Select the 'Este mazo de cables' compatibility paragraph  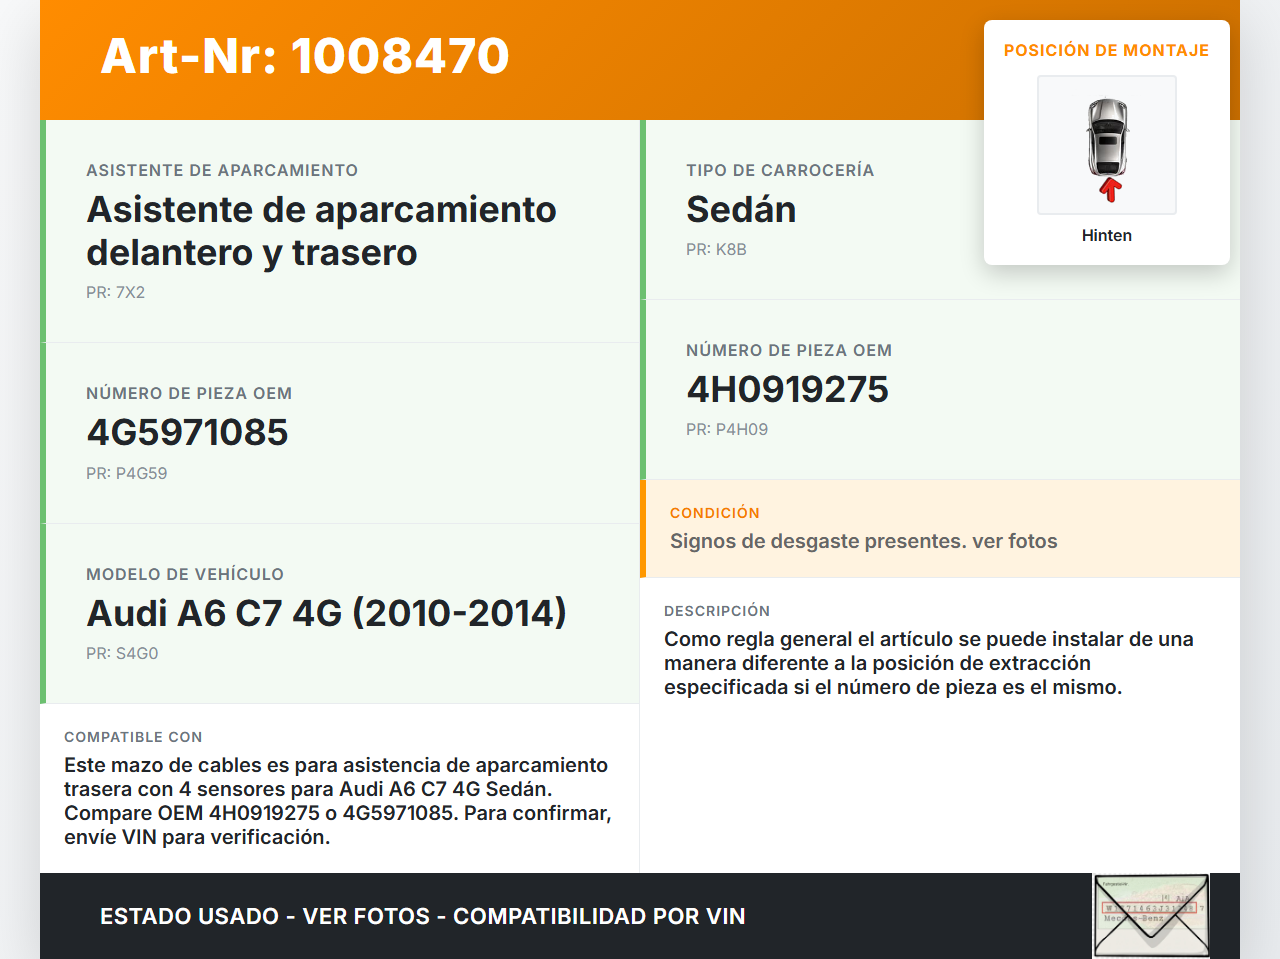(338, 801)
